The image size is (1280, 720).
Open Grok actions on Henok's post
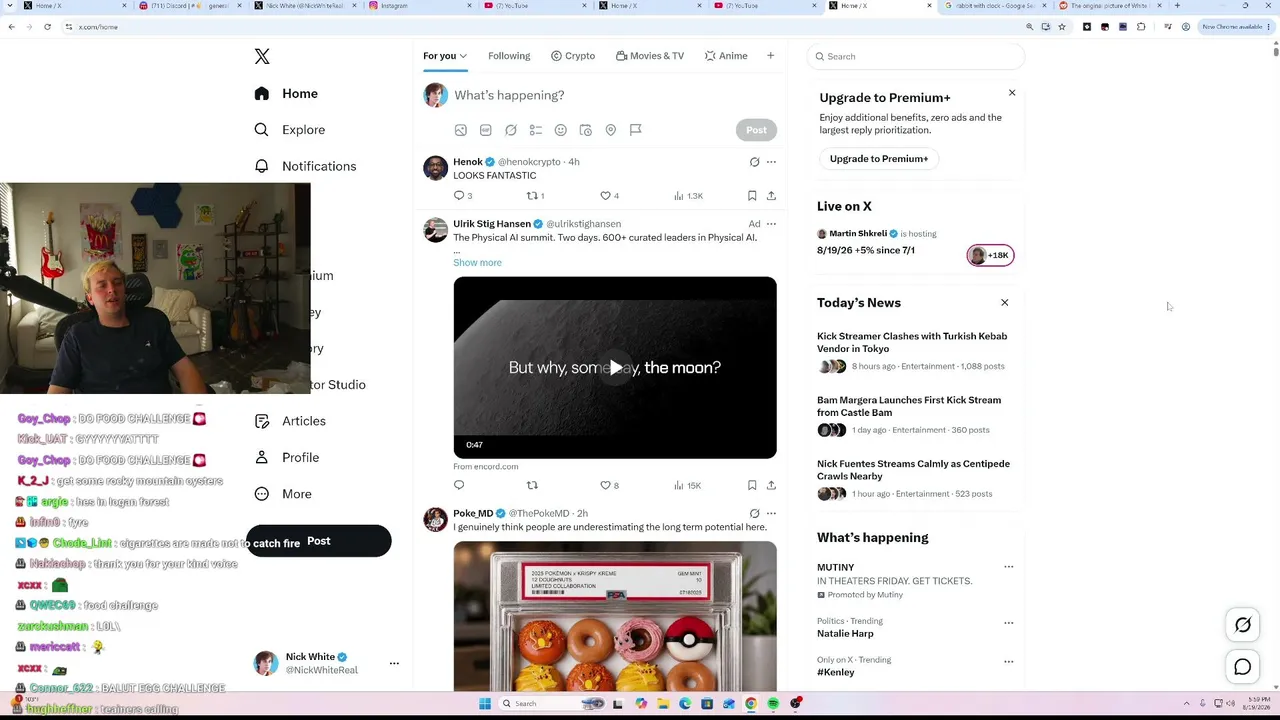754,162
